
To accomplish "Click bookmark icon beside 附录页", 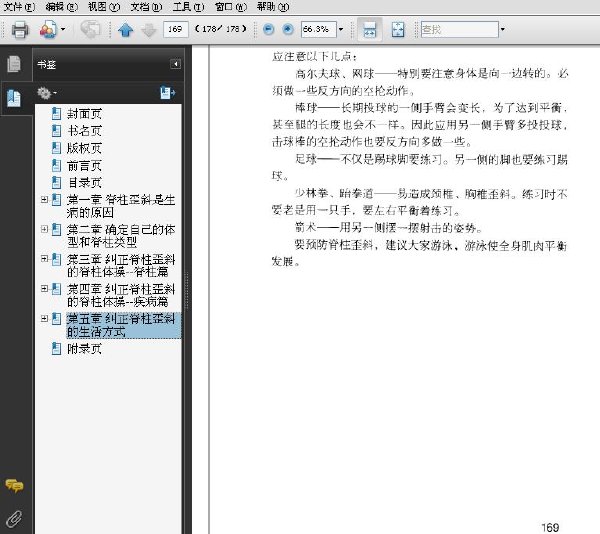I will [x=56, y=349].
